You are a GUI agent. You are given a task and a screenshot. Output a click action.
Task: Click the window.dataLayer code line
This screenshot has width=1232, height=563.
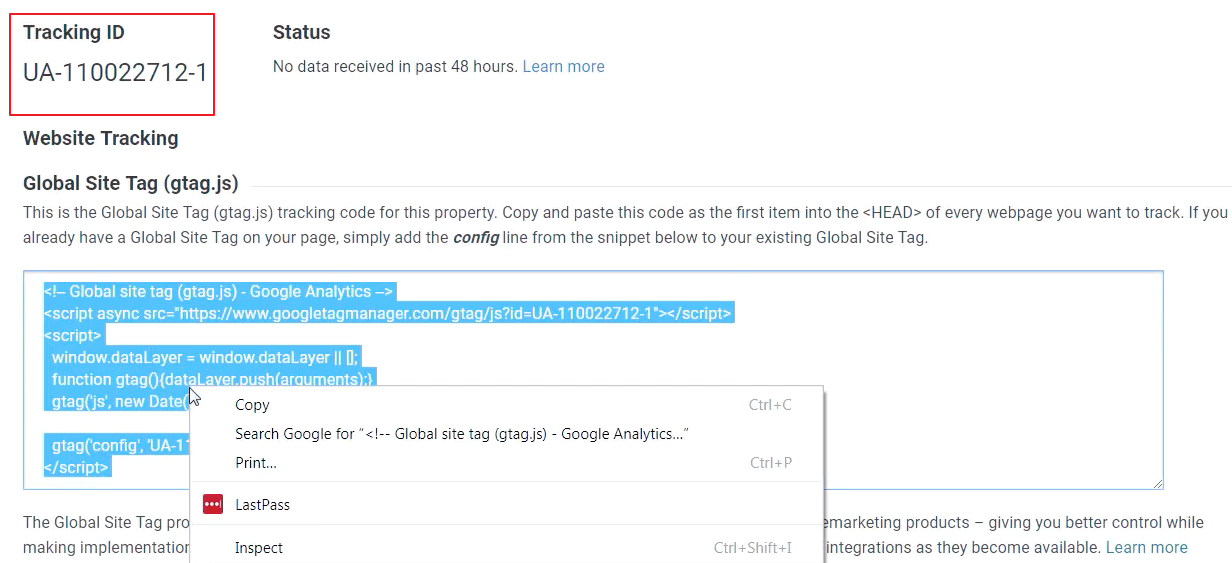205,358
